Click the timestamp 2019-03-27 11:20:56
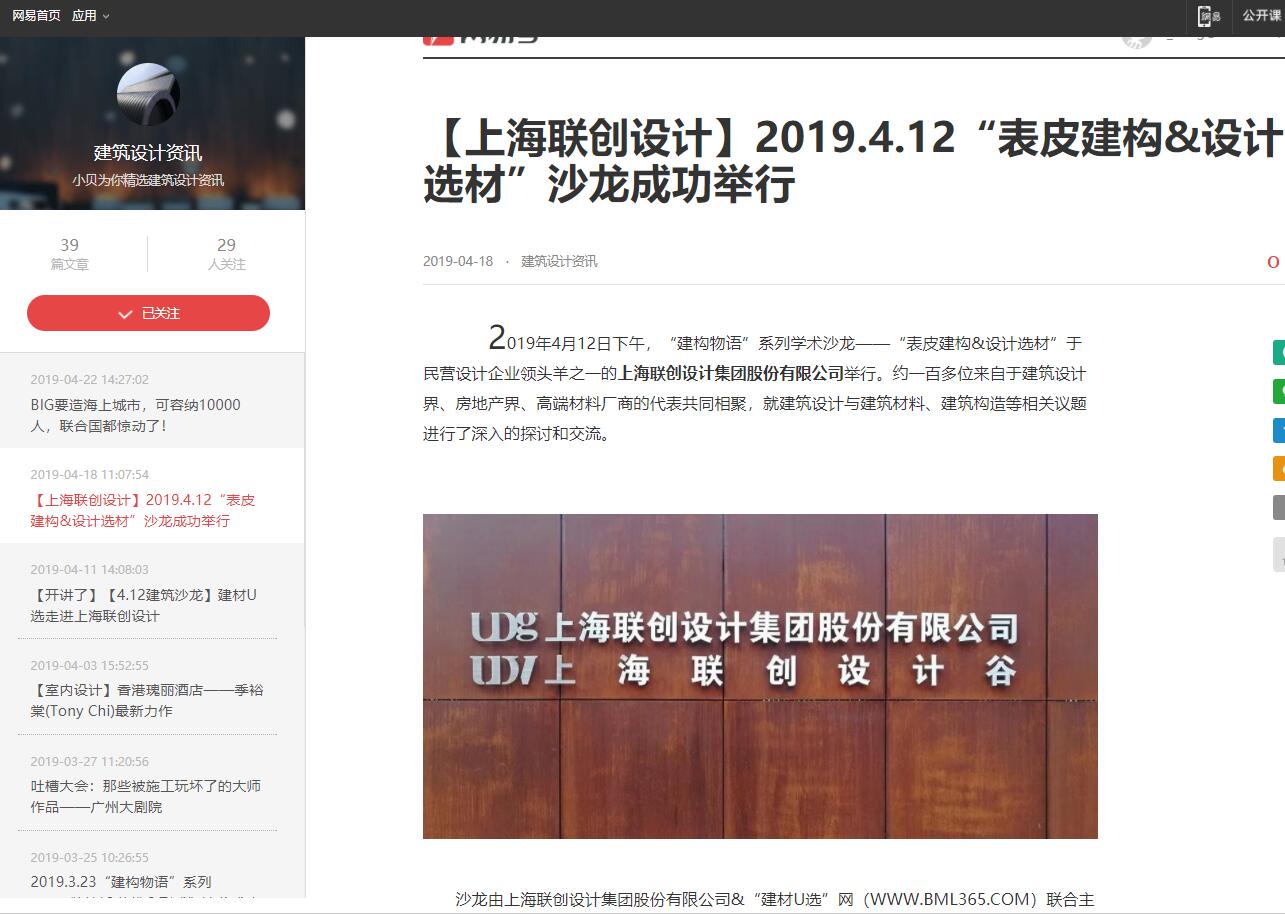The width and height of the screenshot is (1285, 914). [89, 761]
